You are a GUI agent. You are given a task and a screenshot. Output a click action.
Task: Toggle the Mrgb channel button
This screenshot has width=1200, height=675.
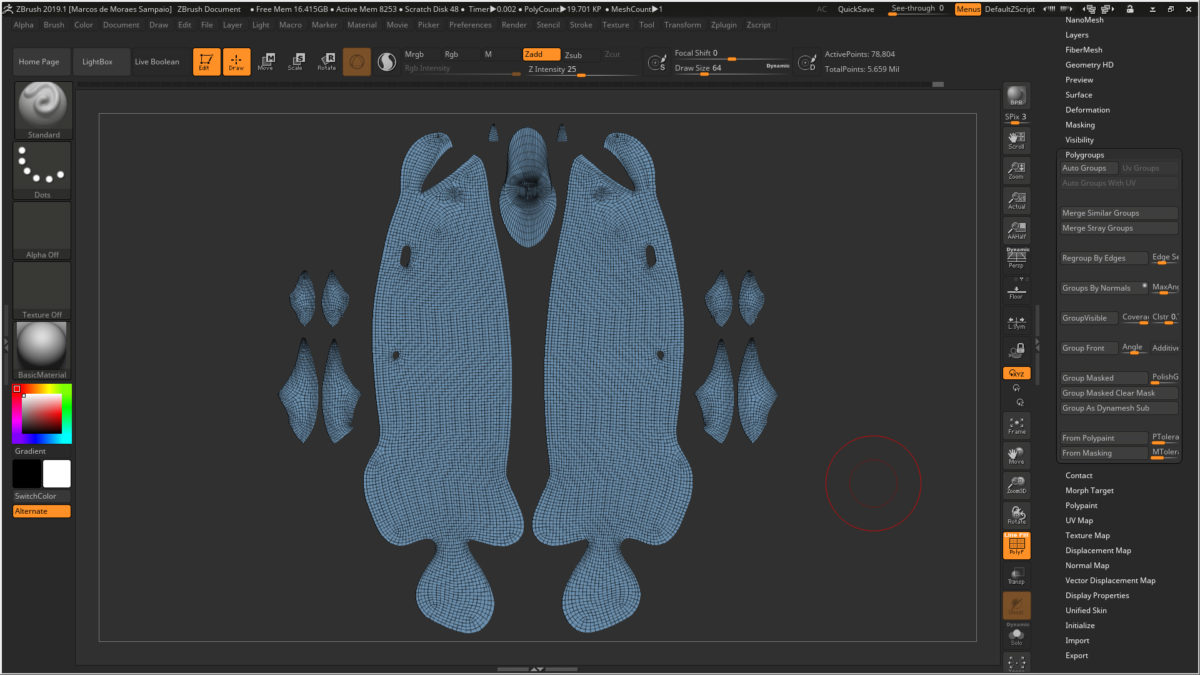tap(415, 54)
